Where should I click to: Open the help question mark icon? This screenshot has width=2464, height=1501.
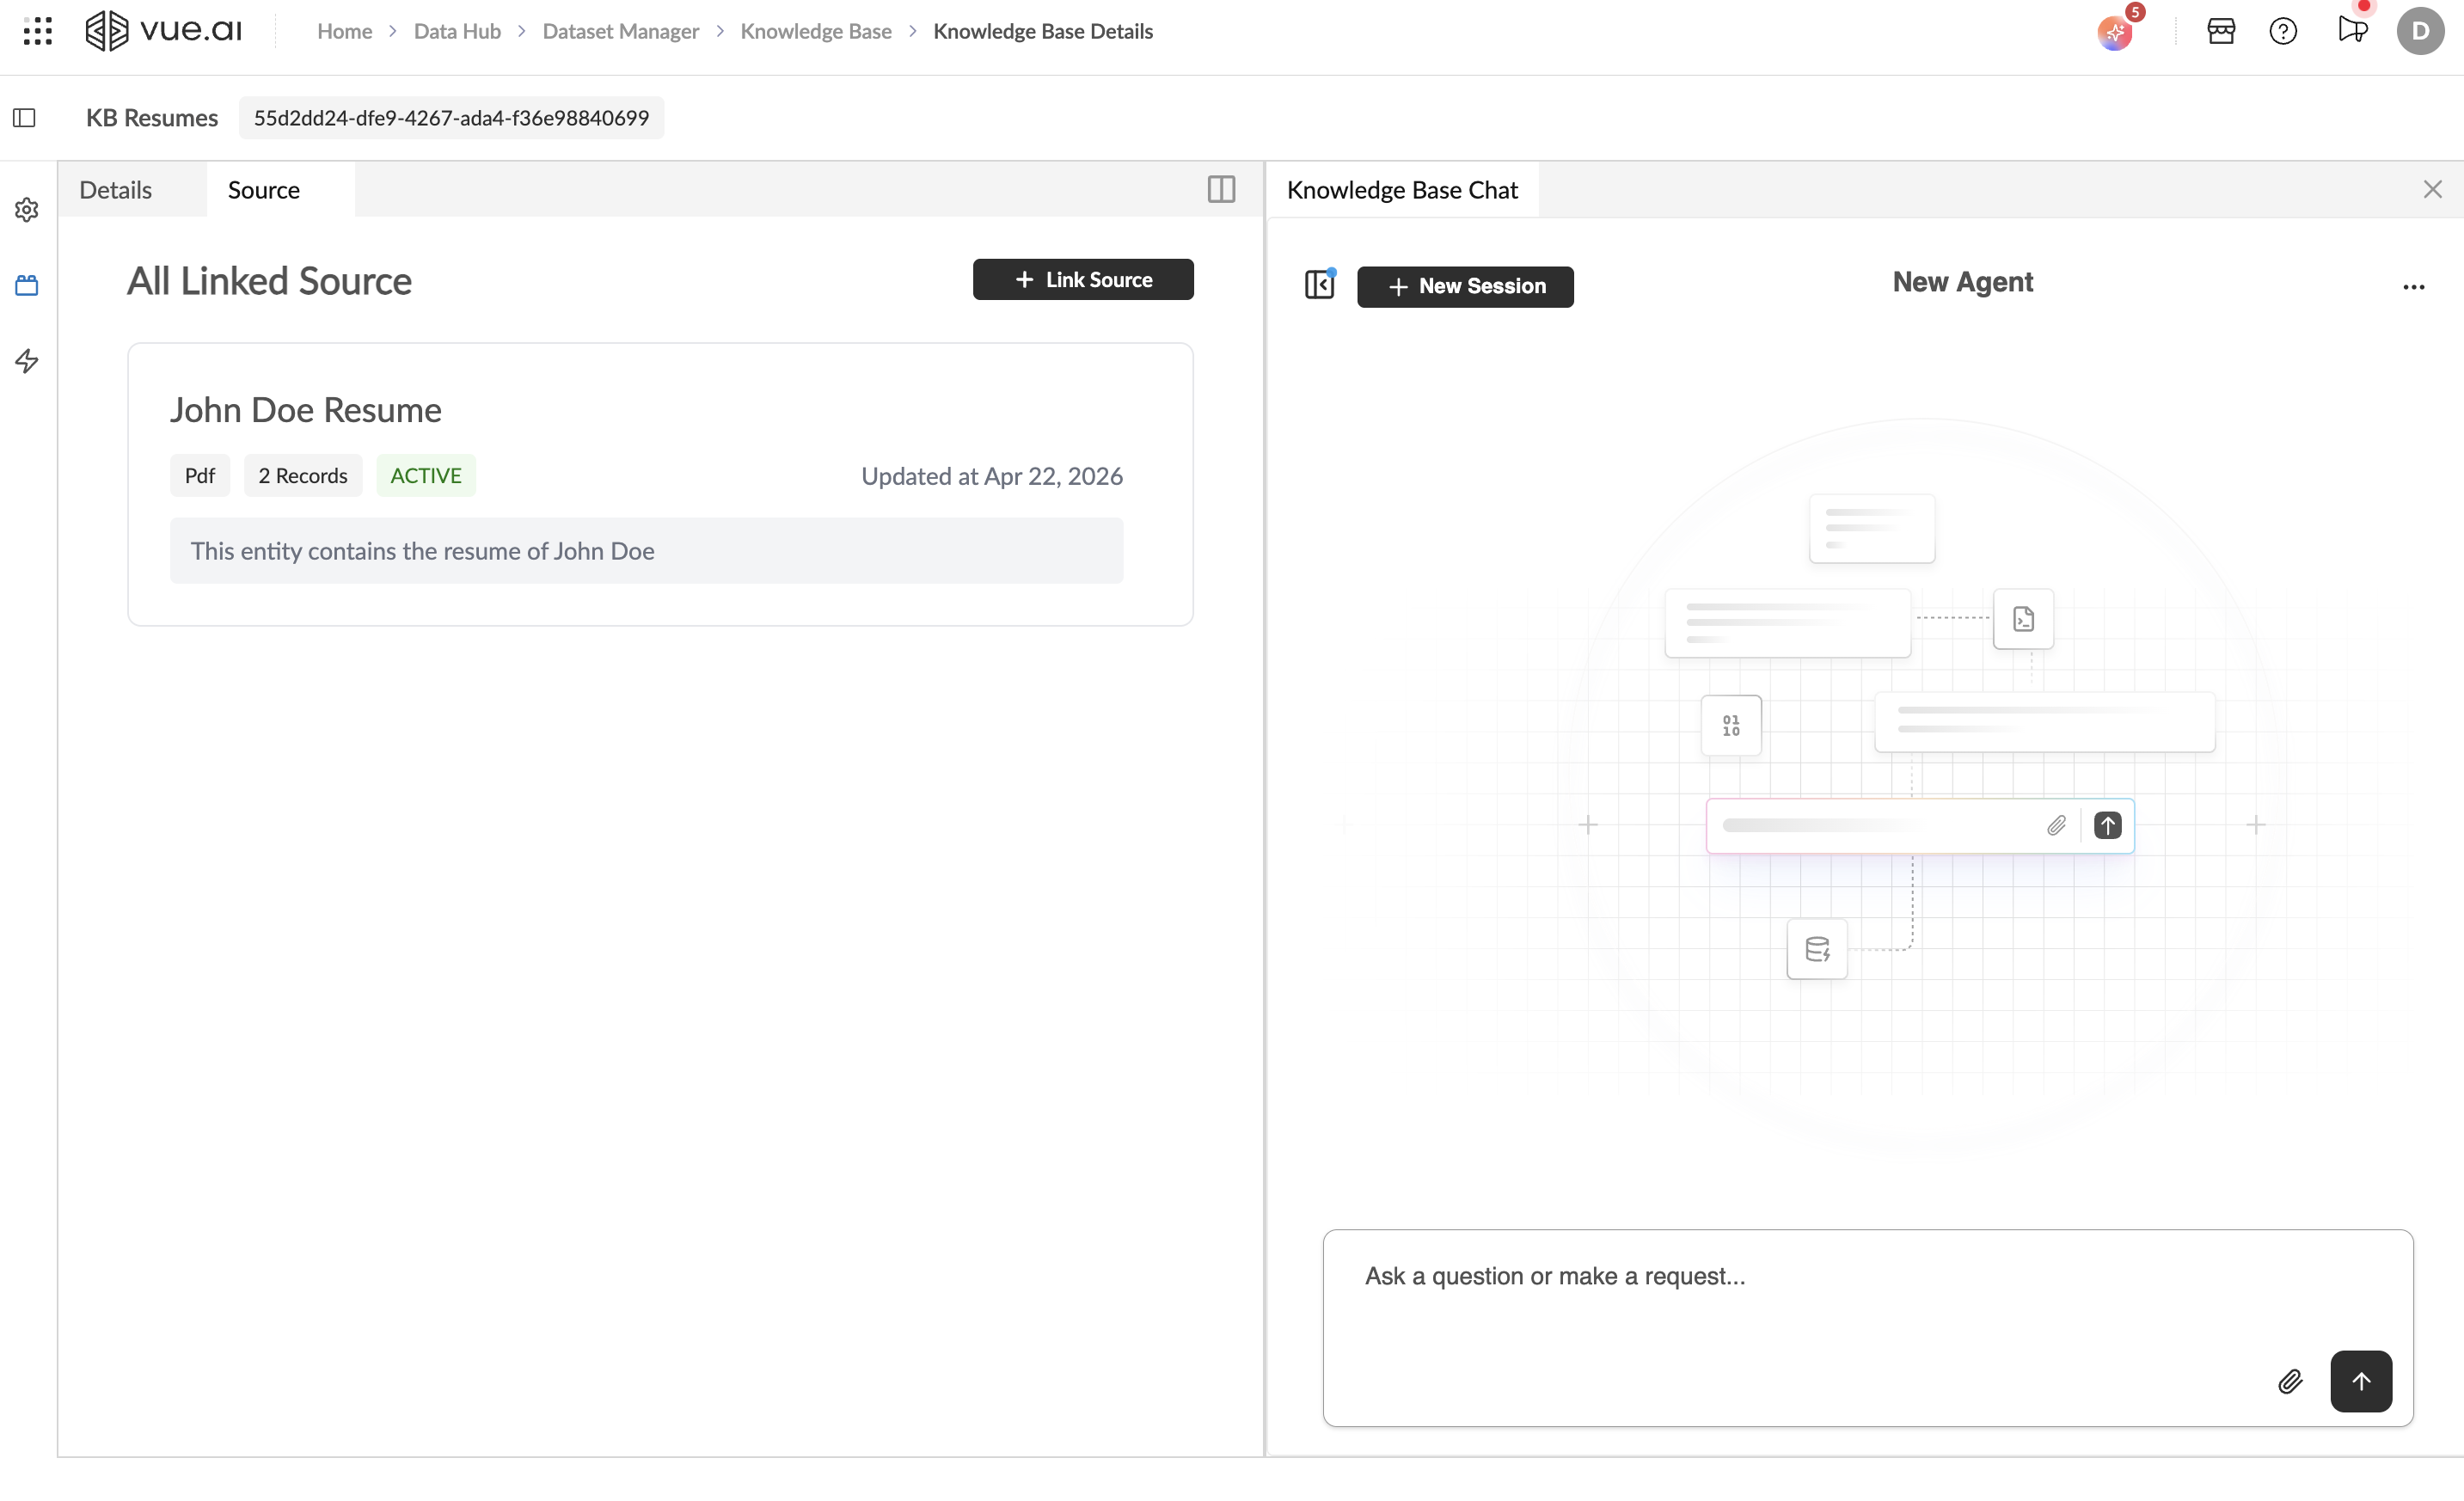[2283, 31]
